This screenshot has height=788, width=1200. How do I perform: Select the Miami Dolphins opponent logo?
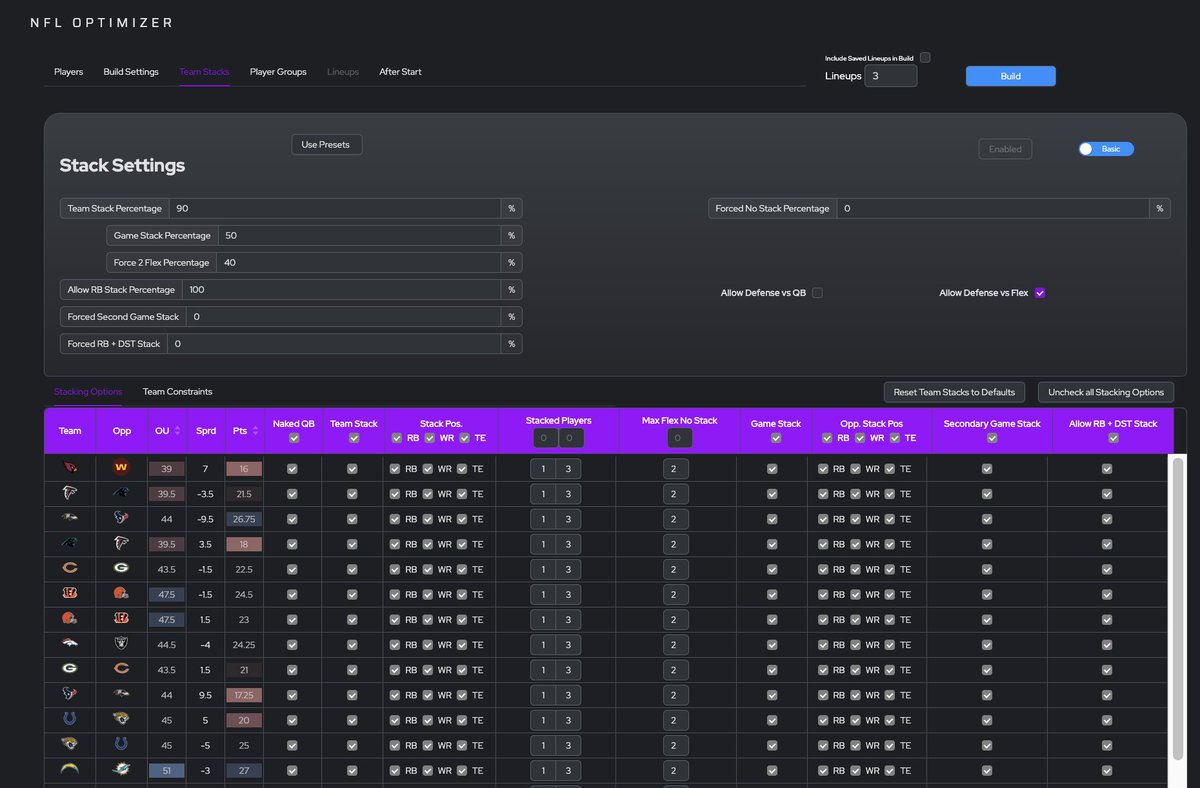coord(121,769)
